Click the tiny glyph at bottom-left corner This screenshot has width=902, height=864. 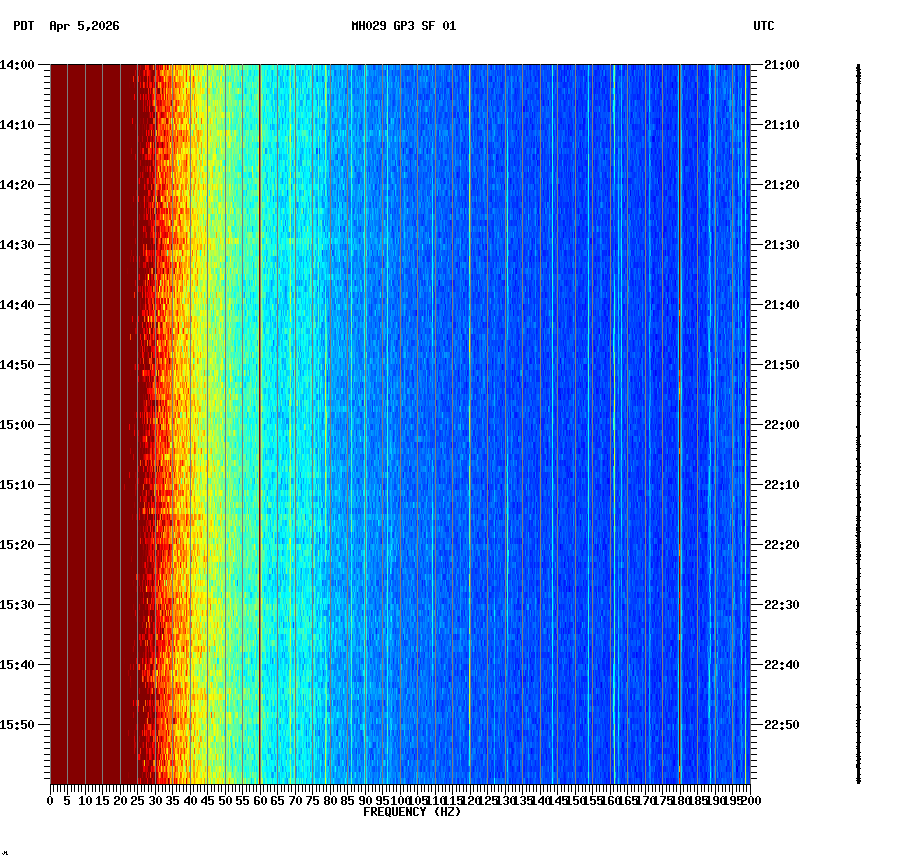coord(6,855)
